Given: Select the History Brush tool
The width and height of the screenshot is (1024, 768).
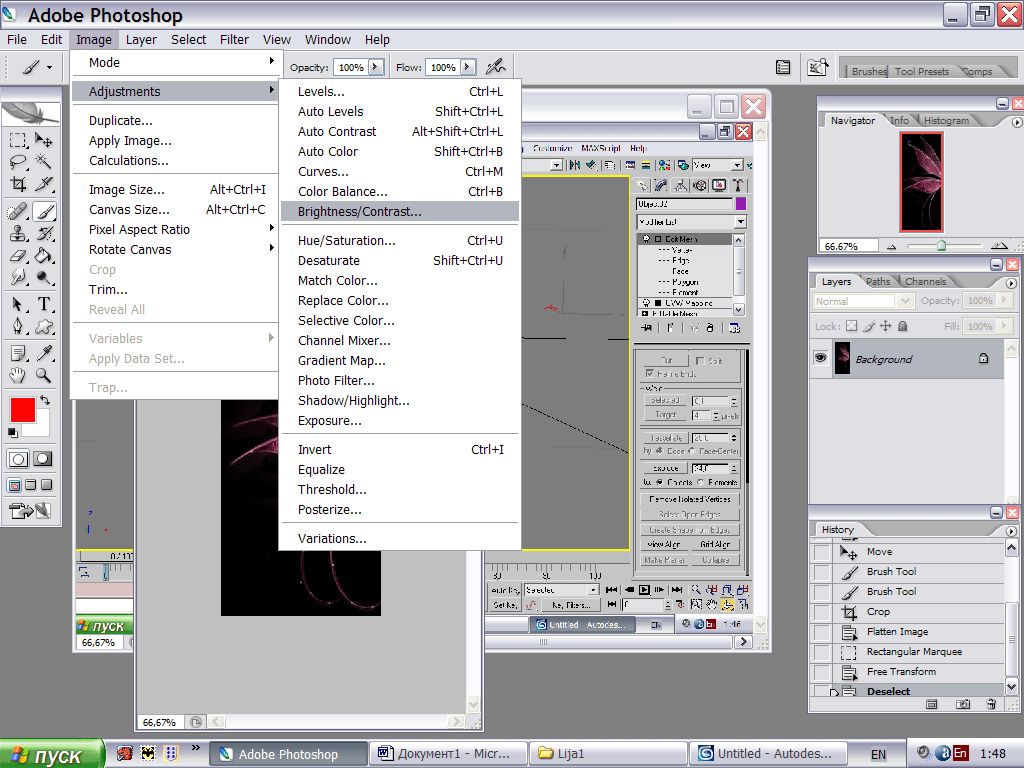Looking at the screenshot, I should (x=44, y=234).
